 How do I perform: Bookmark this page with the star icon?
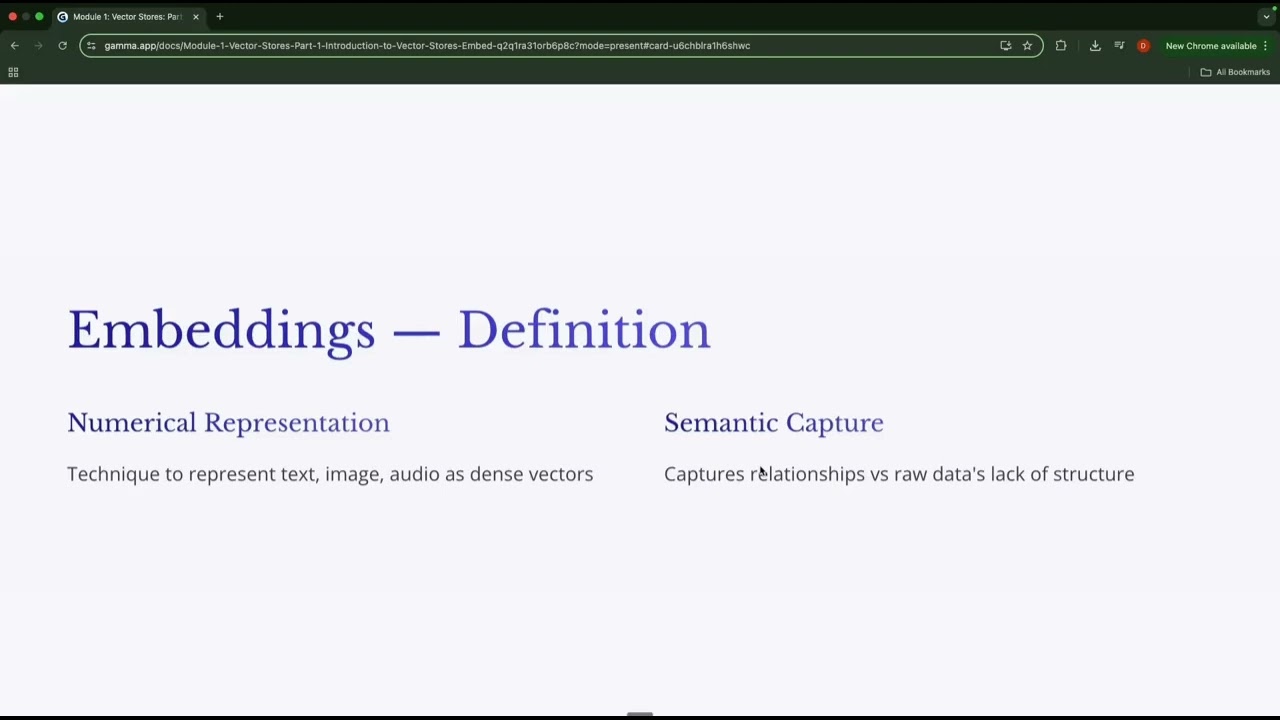pos(1027,45)
